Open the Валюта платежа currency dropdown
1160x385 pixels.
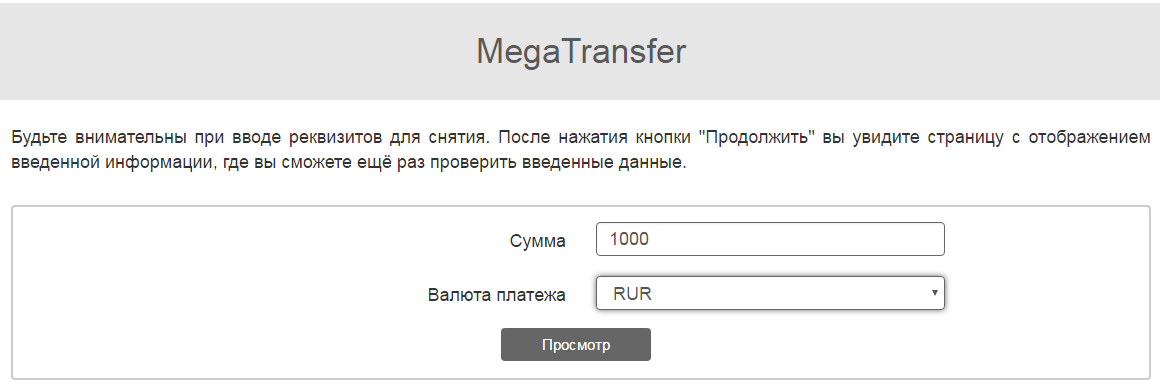click(770, 293)
